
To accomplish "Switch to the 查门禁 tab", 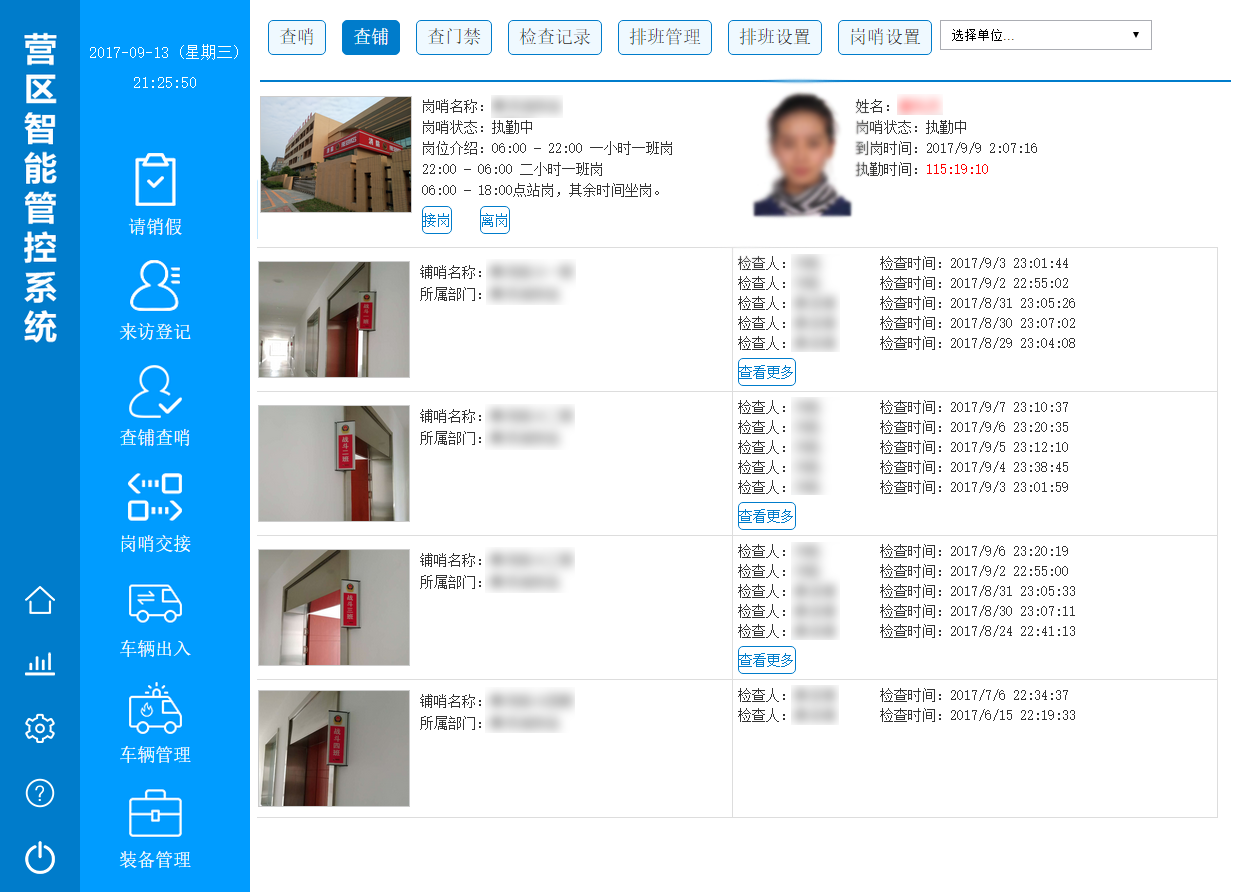I will click(x=454, y=38).
